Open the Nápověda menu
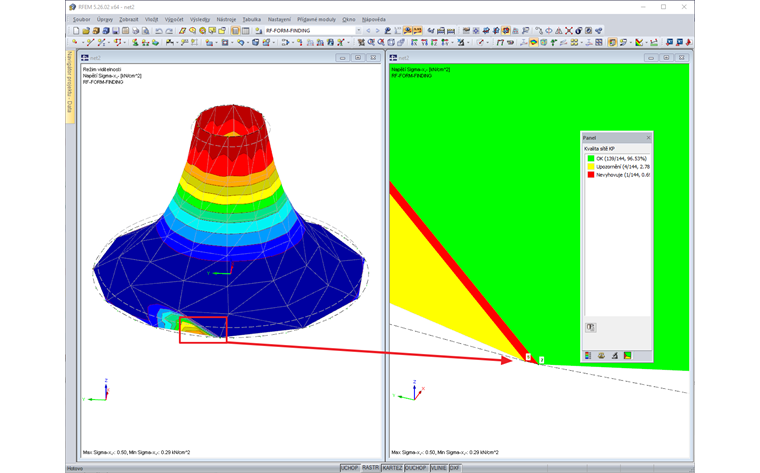Image resolution: width=760 pixels, height=473 pixels. coord(374,19)
